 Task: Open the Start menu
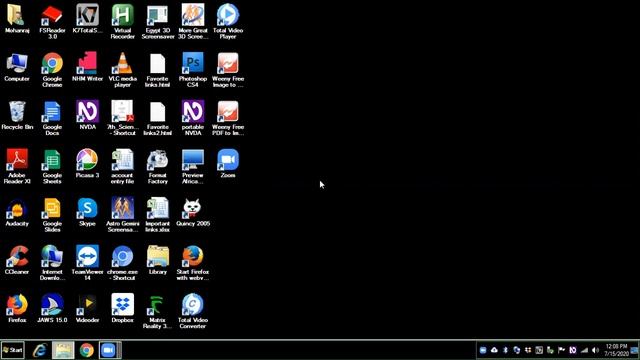click(13, 350)
